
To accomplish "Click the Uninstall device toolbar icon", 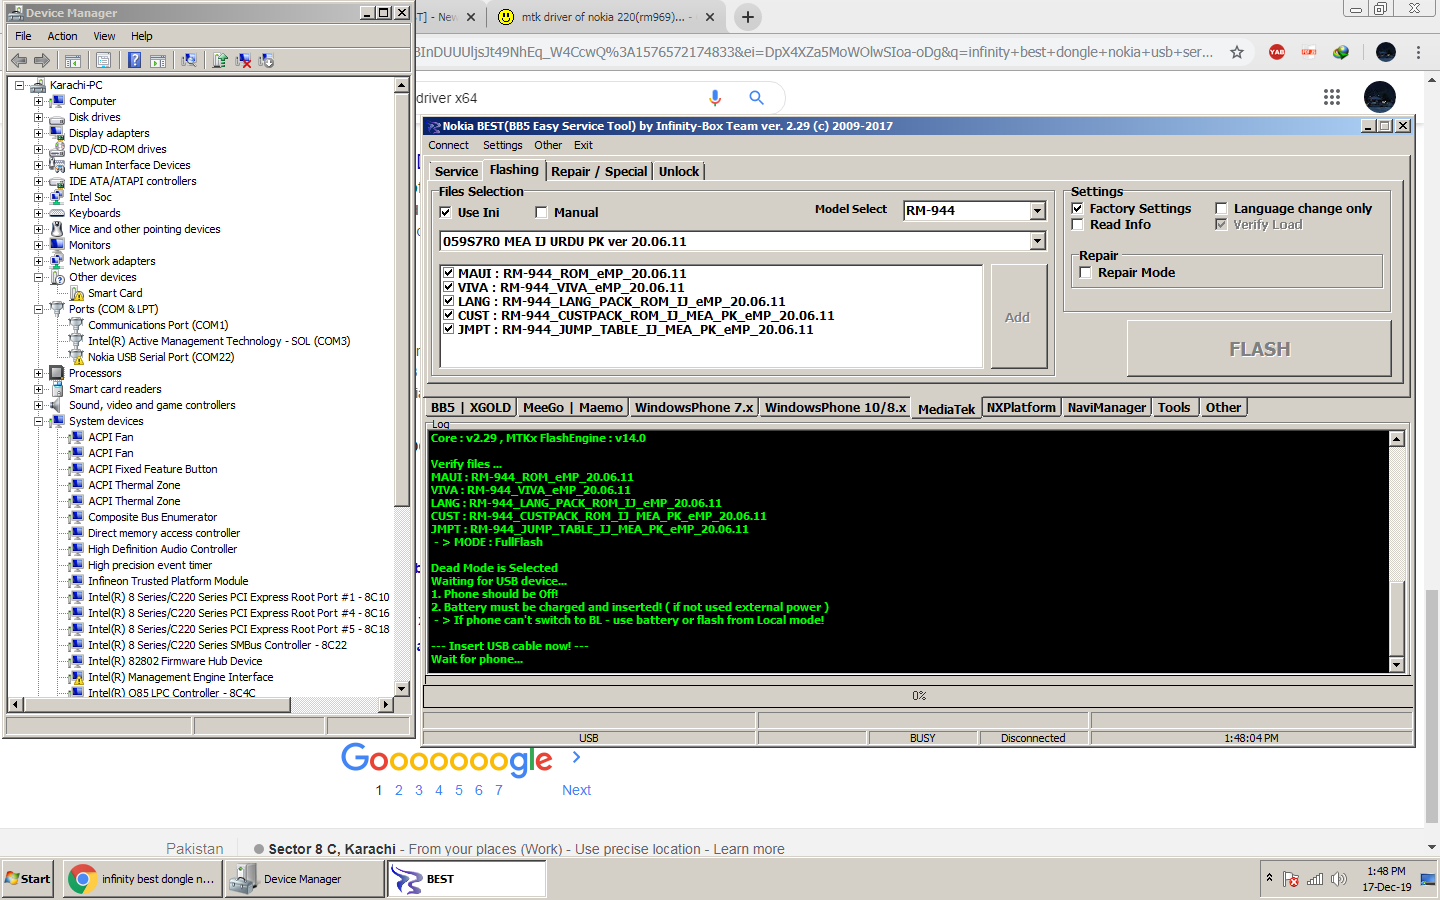I will coord(243,61).
